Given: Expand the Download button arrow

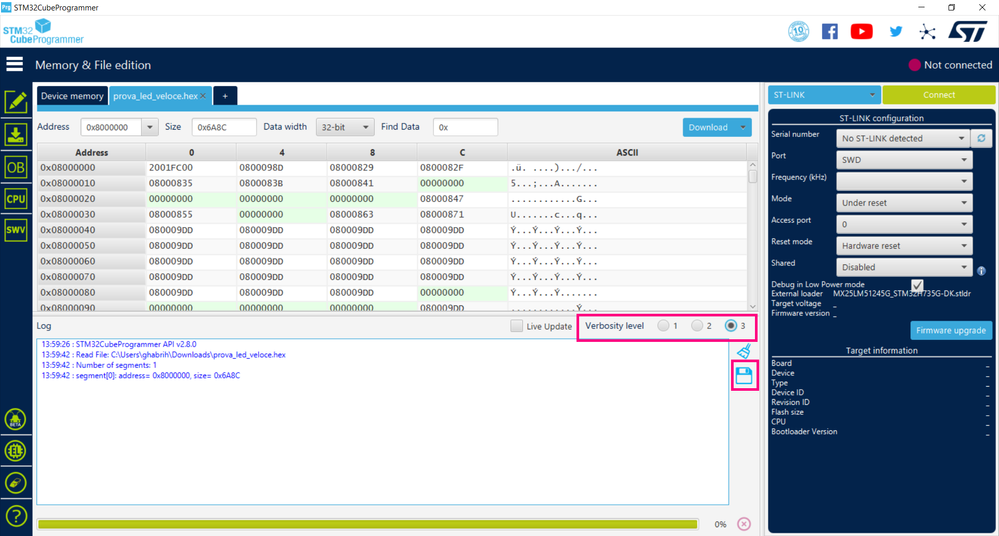Looking at the screenshot, I should click(x=743, y=127).
